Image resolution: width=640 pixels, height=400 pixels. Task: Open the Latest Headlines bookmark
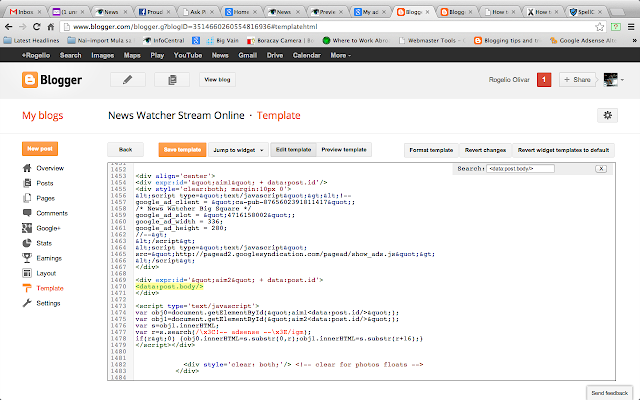tap(32, 40)
